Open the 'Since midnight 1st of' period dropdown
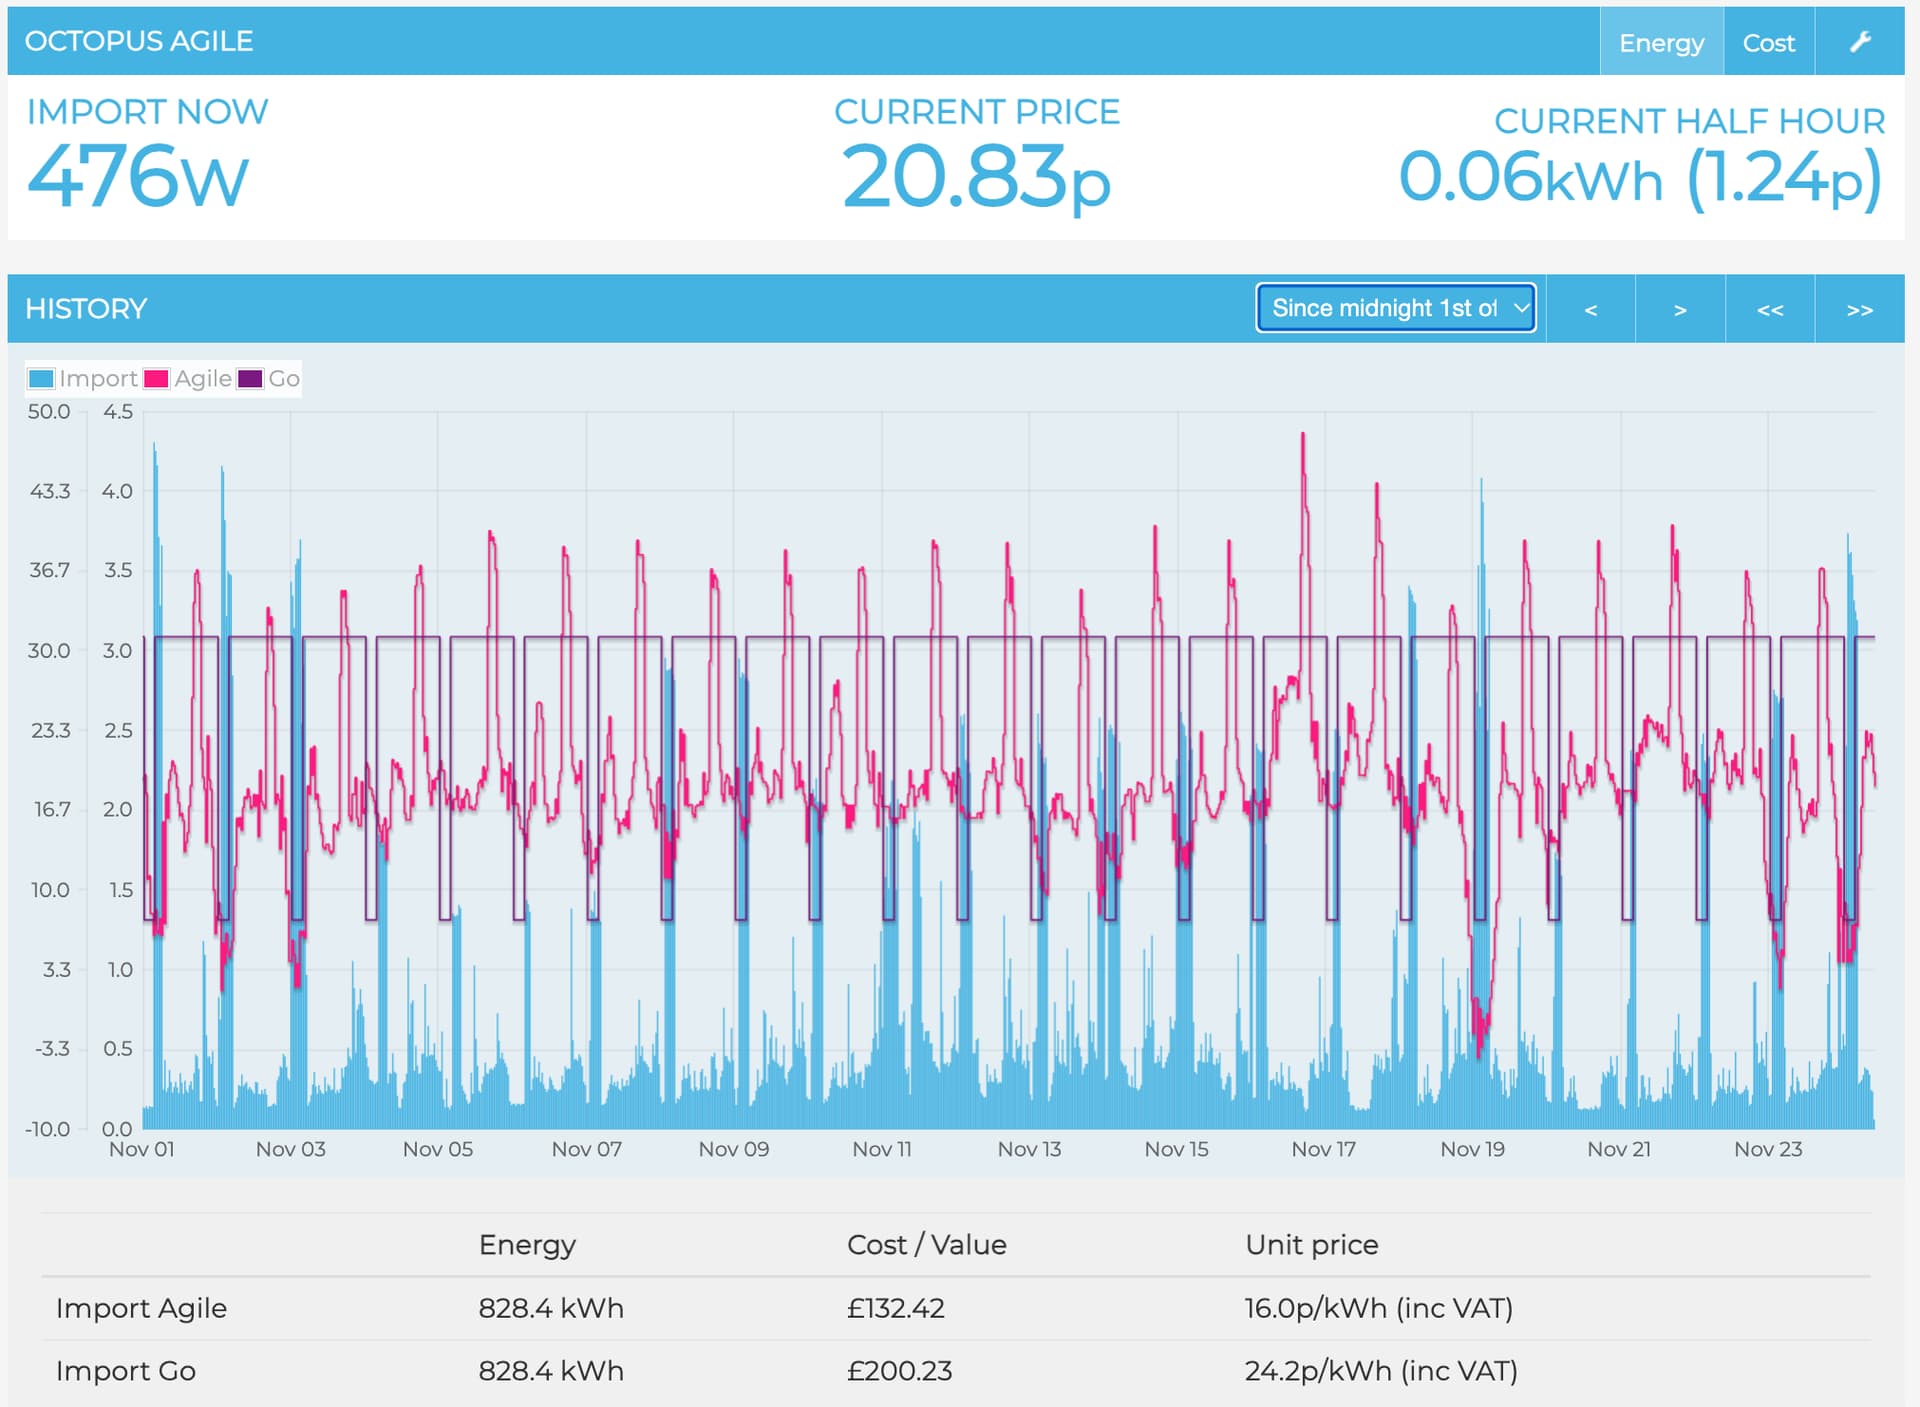This screenshot has height=1407, width=1920. pos(1384,308)
